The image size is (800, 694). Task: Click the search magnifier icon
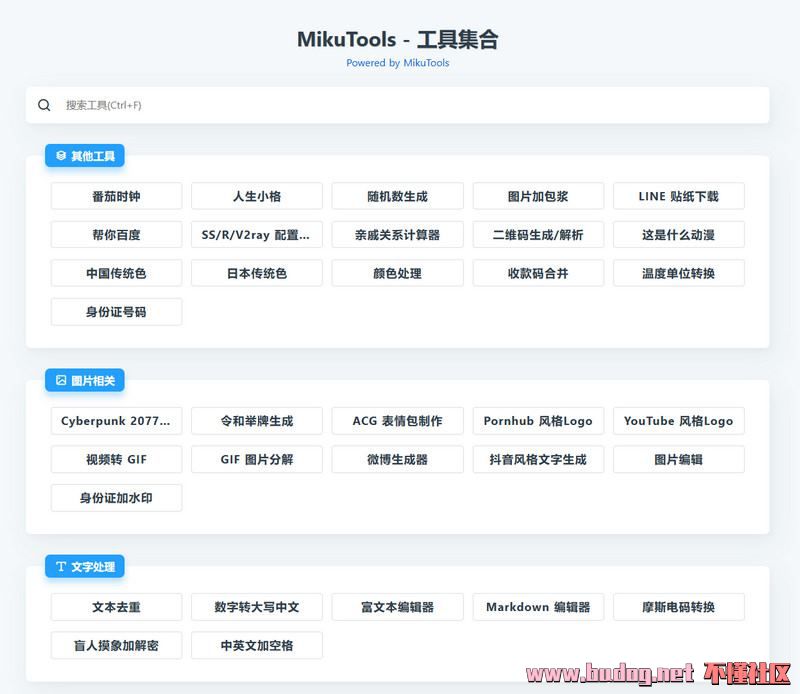tap(44, 105)
